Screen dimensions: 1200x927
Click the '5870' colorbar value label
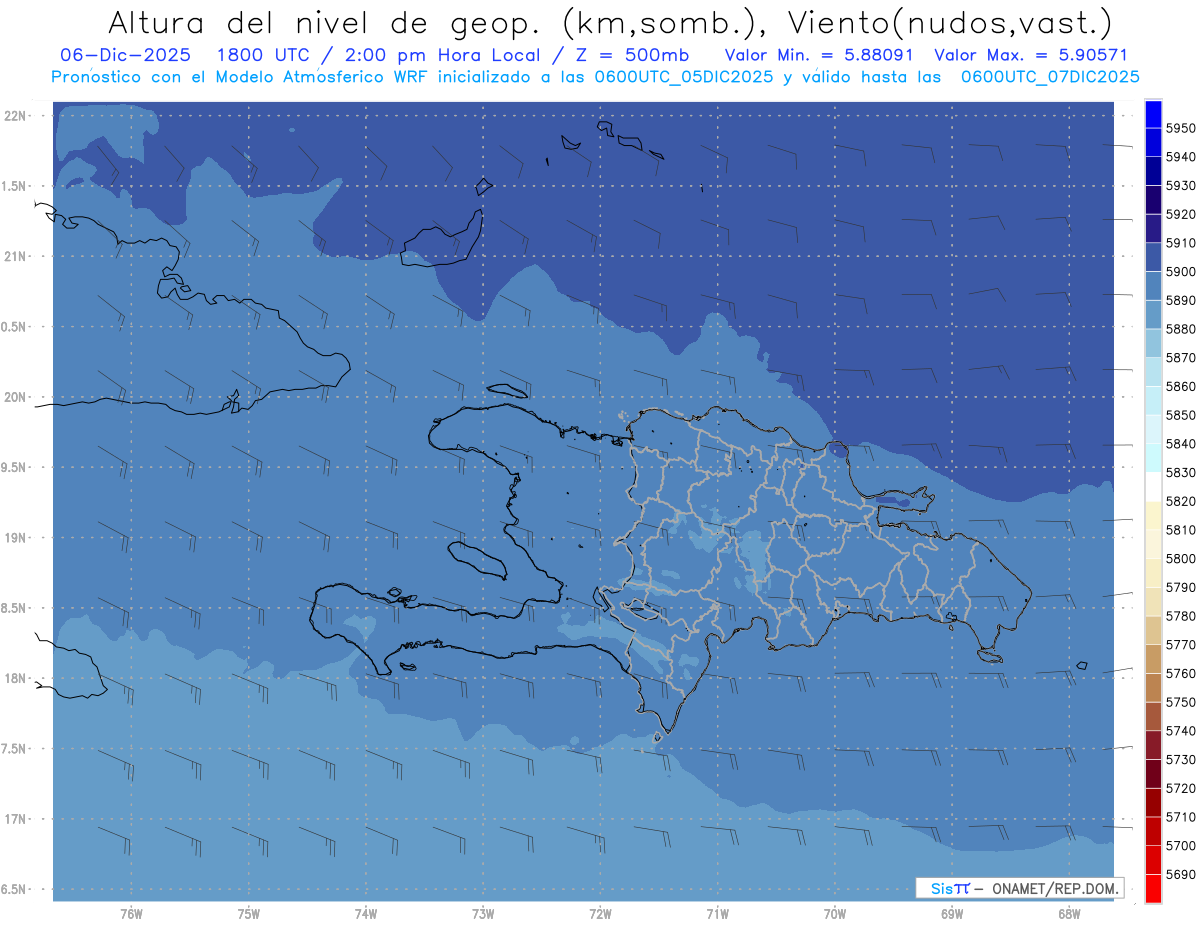click(x=1181, y=358)
